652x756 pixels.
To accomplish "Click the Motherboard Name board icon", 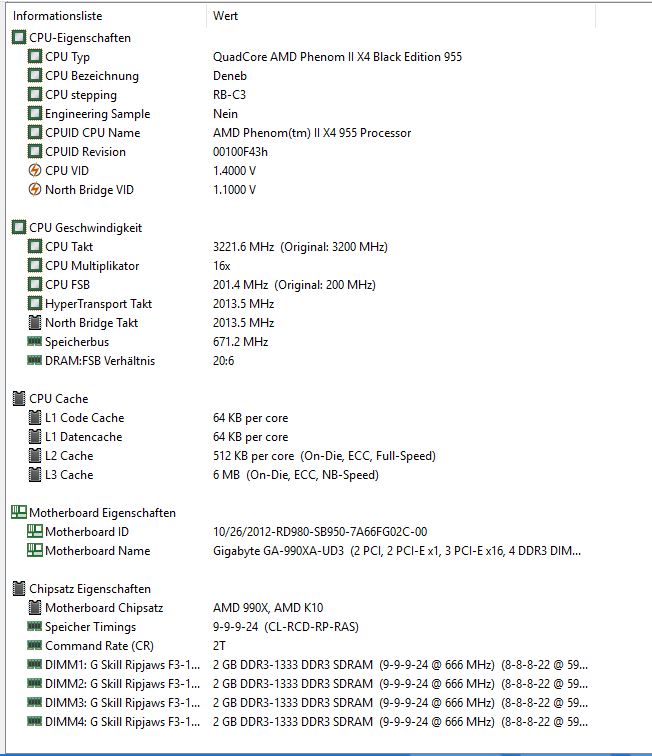I will [x=35, y=550].
